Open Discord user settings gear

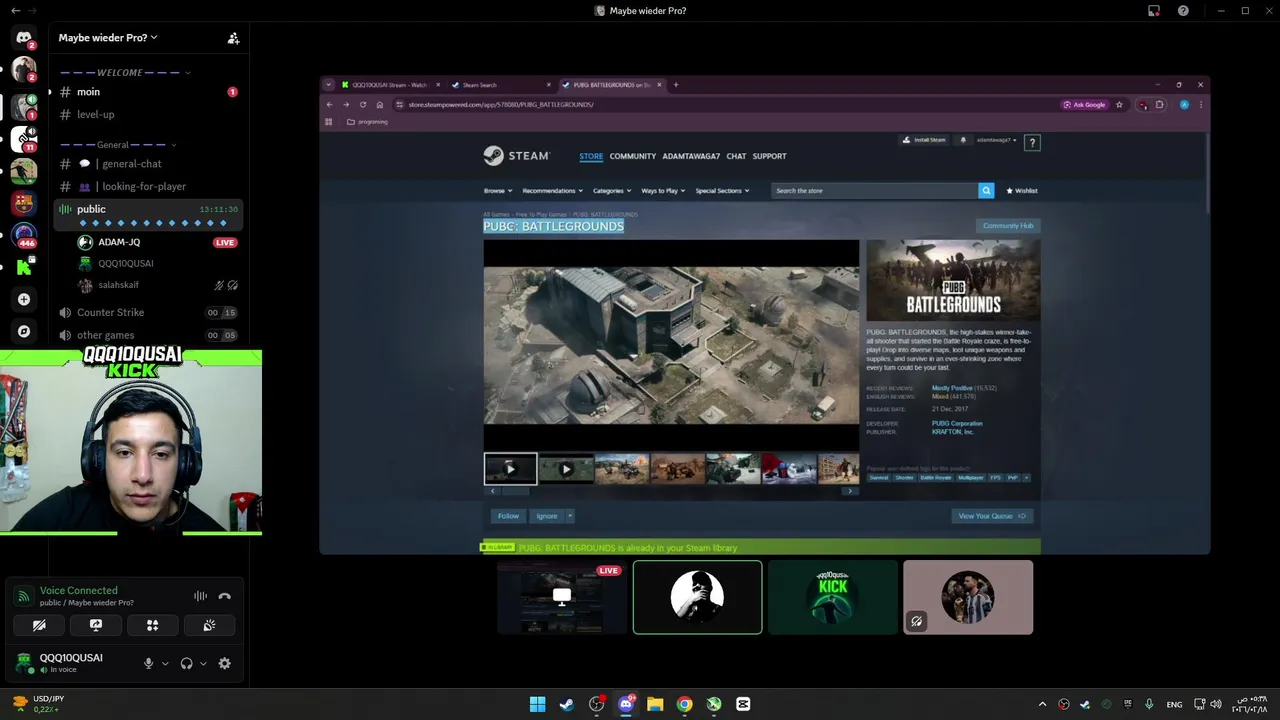coord(225,663)
